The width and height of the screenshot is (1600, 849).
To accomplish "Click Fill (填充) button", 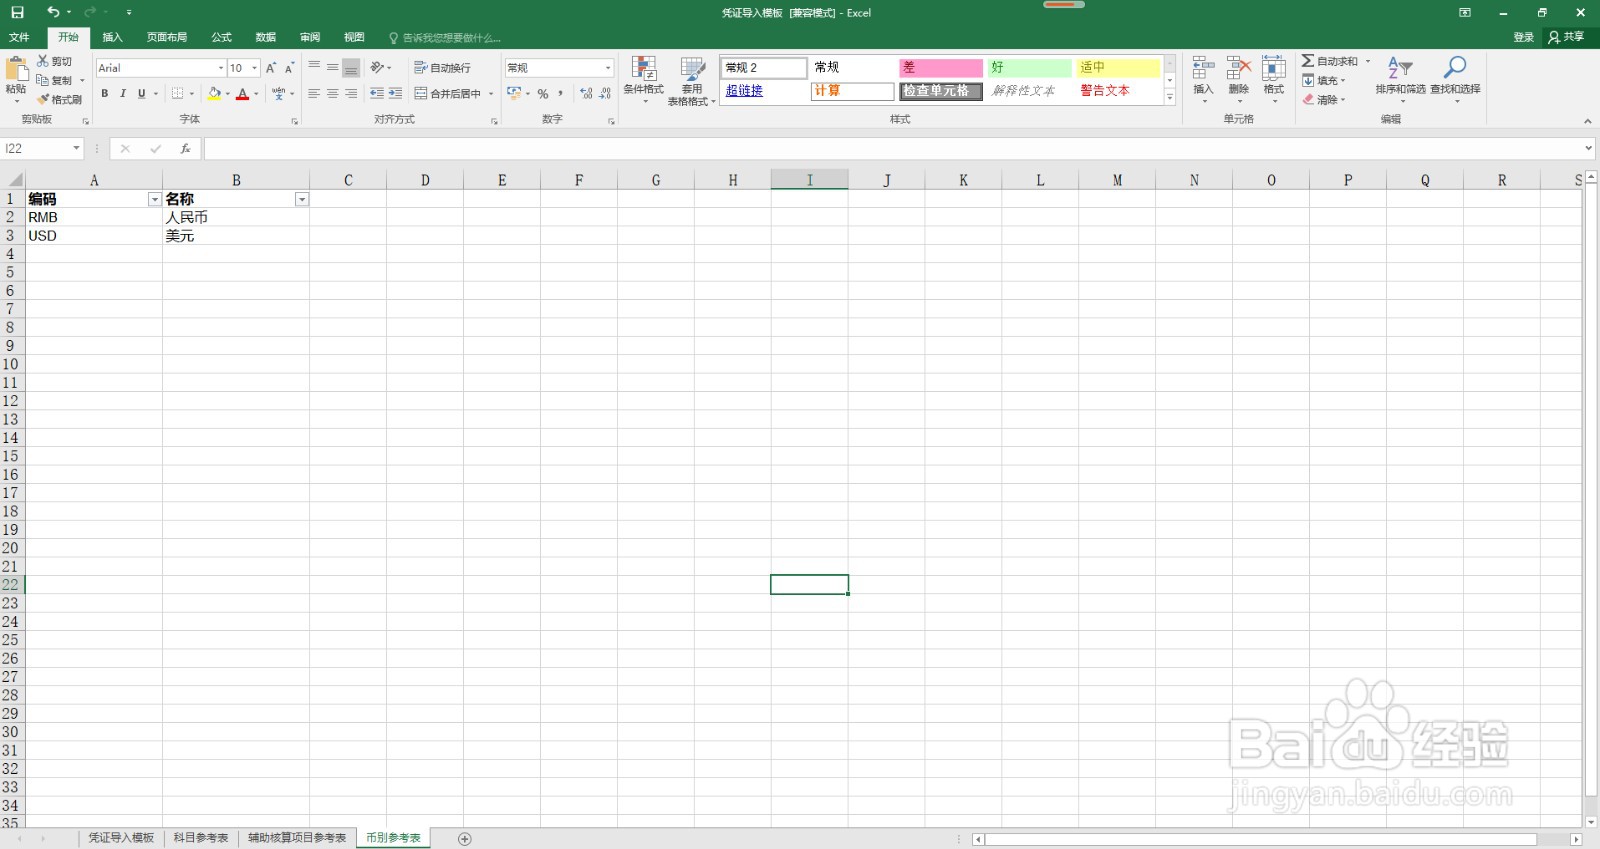I will [x=1324, y=80].
